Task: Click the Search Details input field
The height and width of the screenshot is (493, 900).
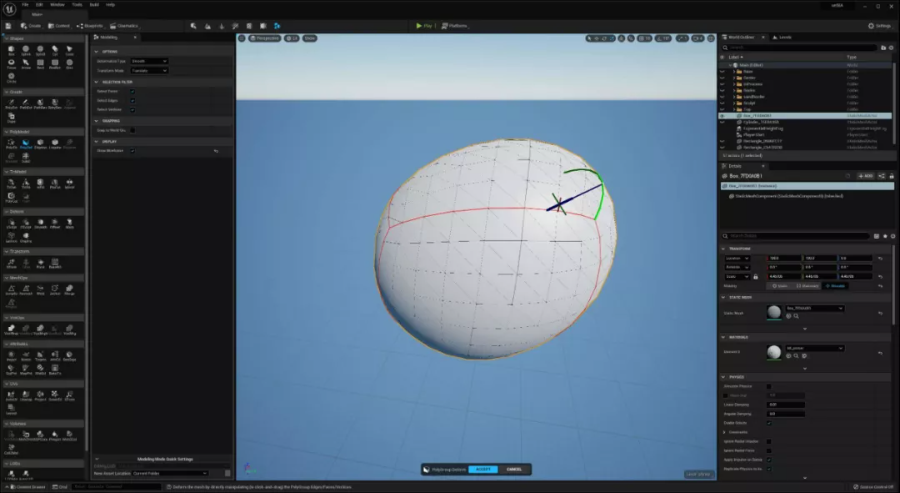Action: point(796,236)
